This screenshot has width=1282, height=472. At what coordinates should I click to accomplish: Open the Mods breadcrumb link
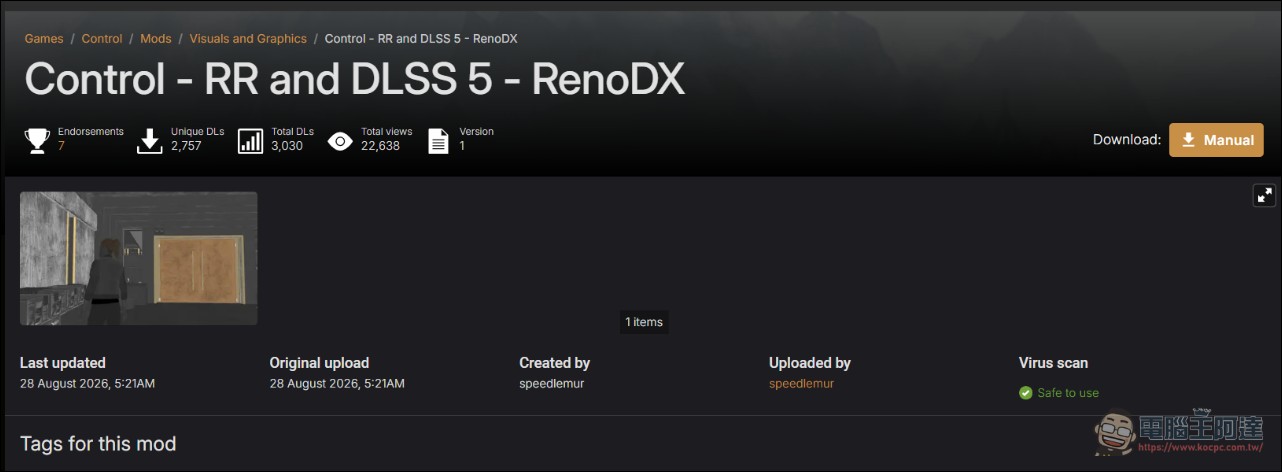click(x=156, y=39)
